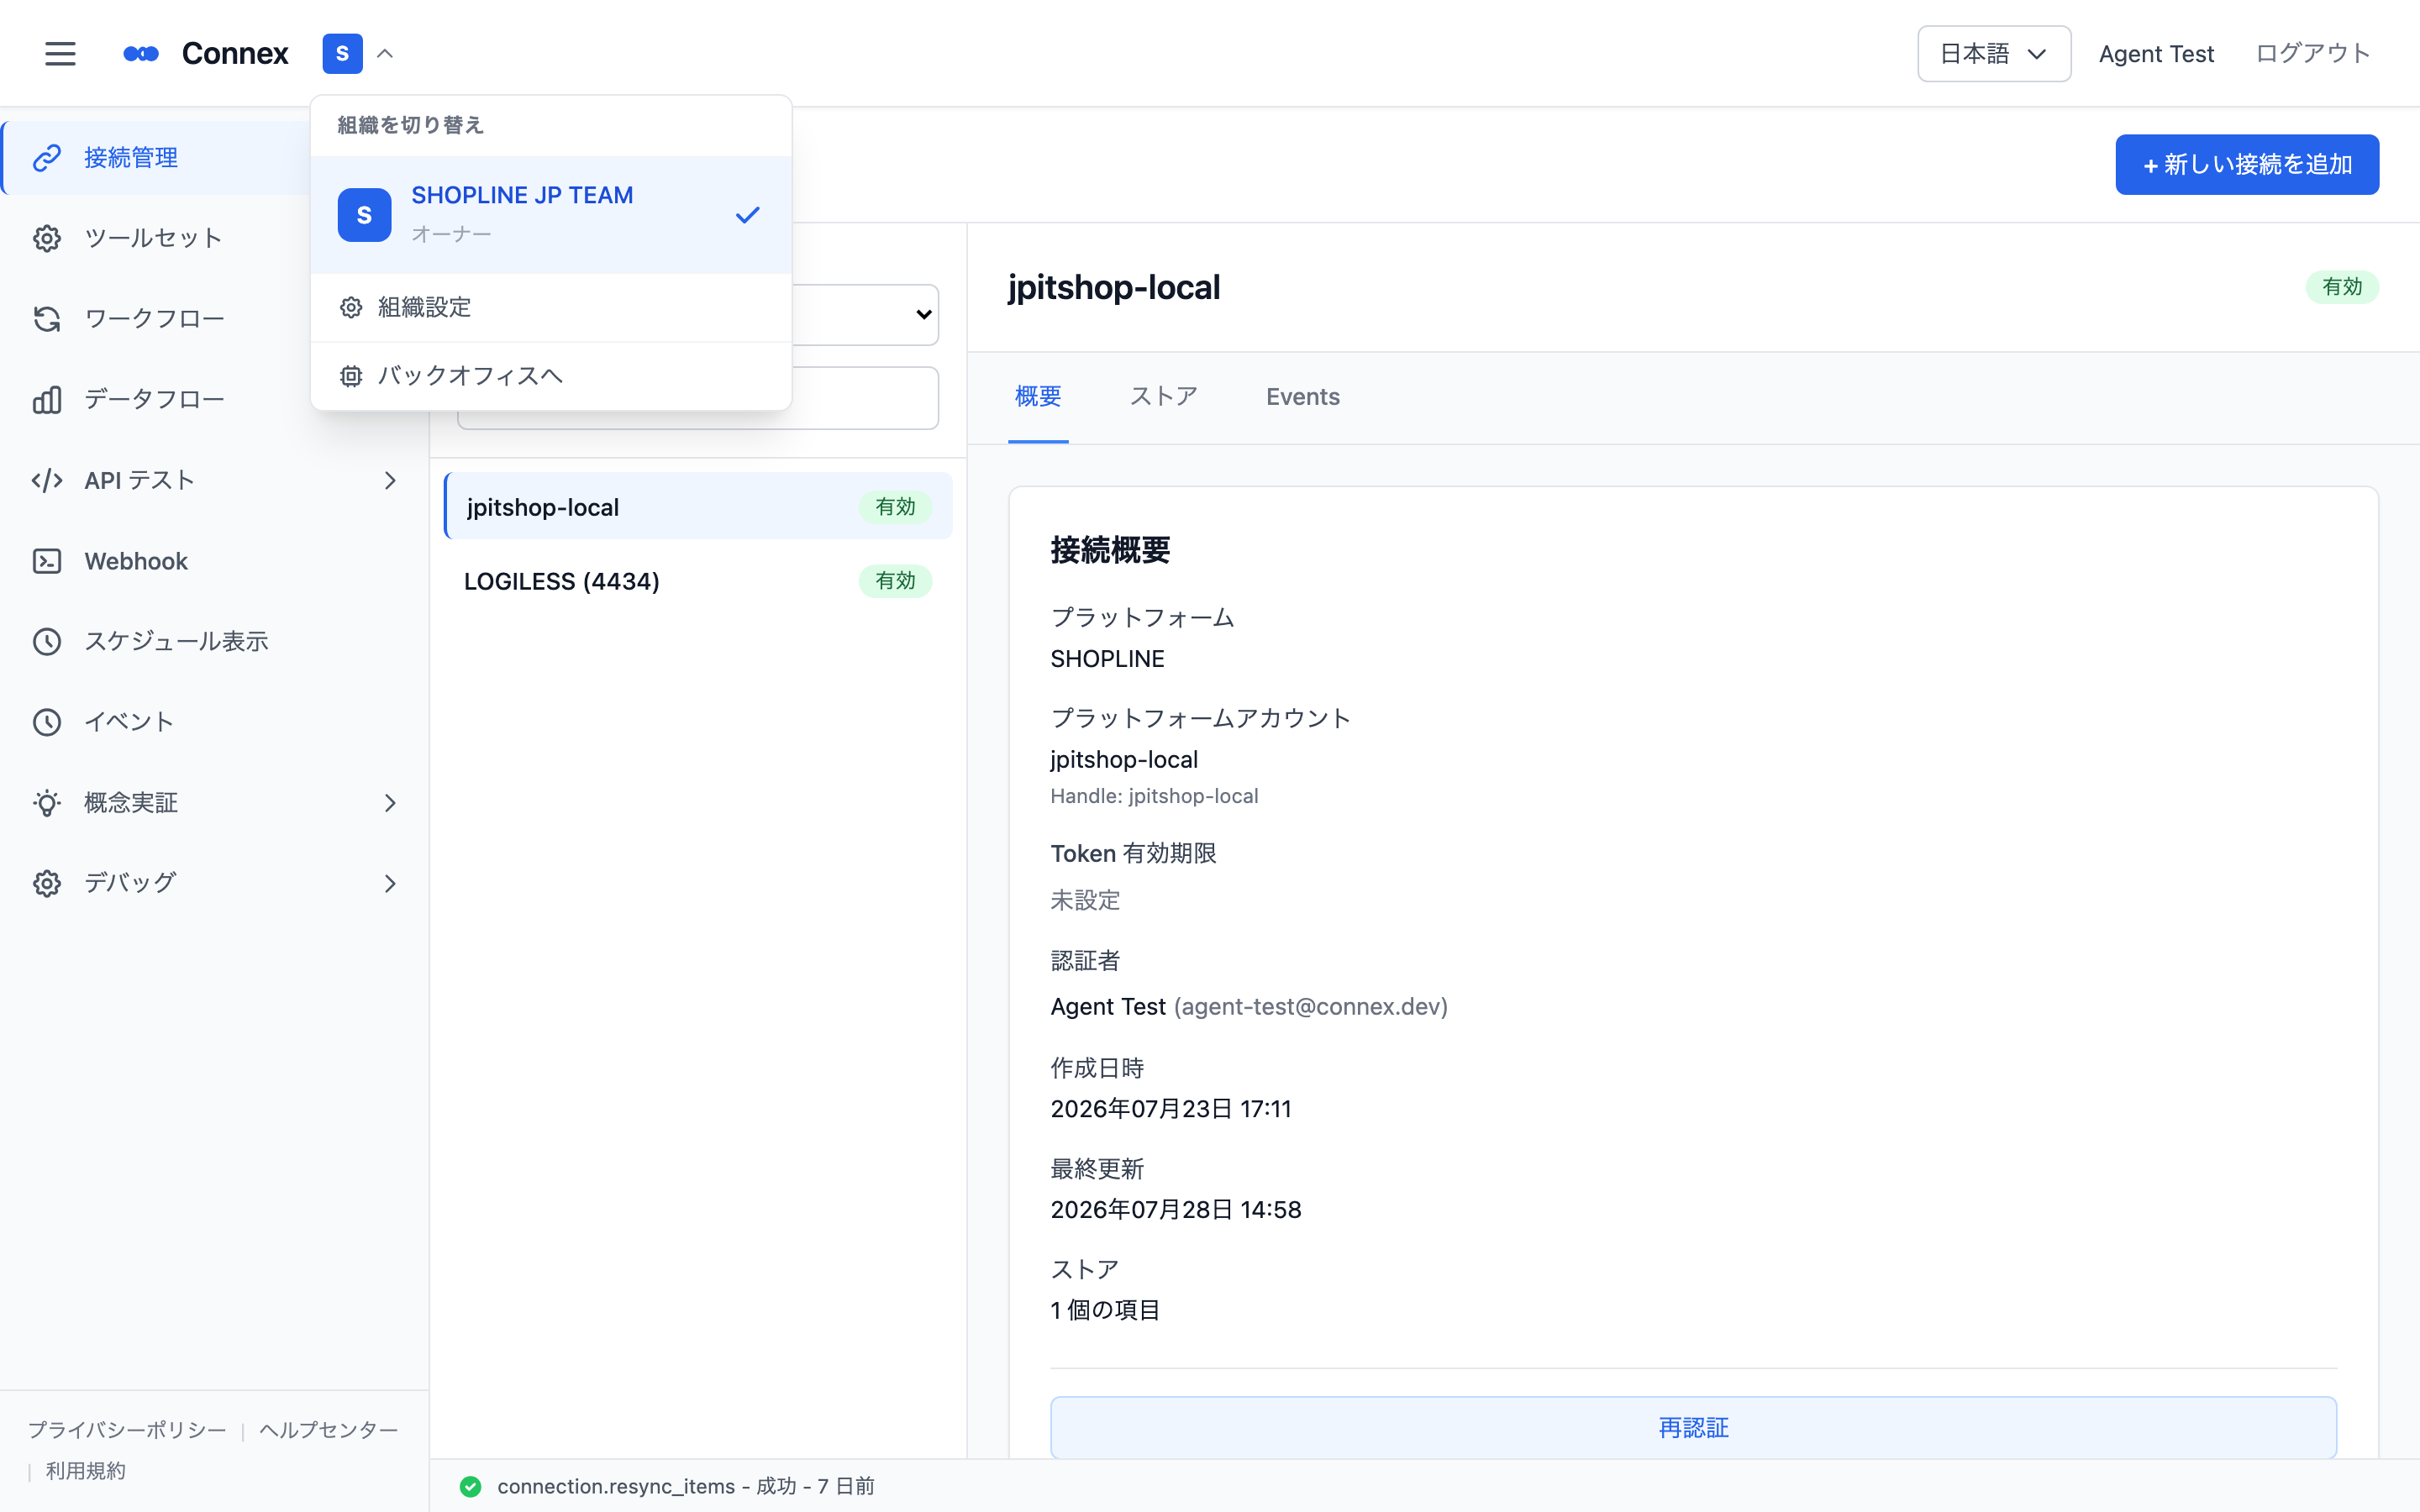Click + 新しい接続を追加 button
The image size is (2420, 1512).
(x=2247, y=164)
